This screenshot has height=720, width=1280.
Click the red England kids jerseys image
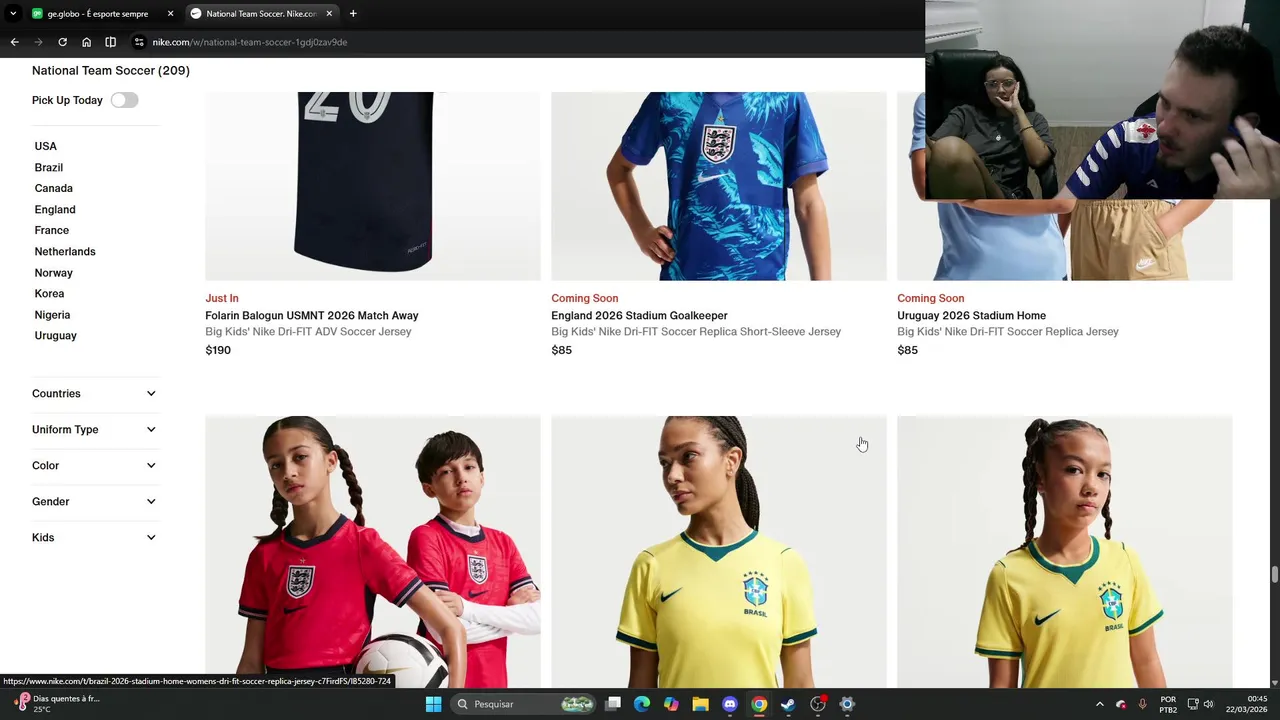[x=373, y=552]
